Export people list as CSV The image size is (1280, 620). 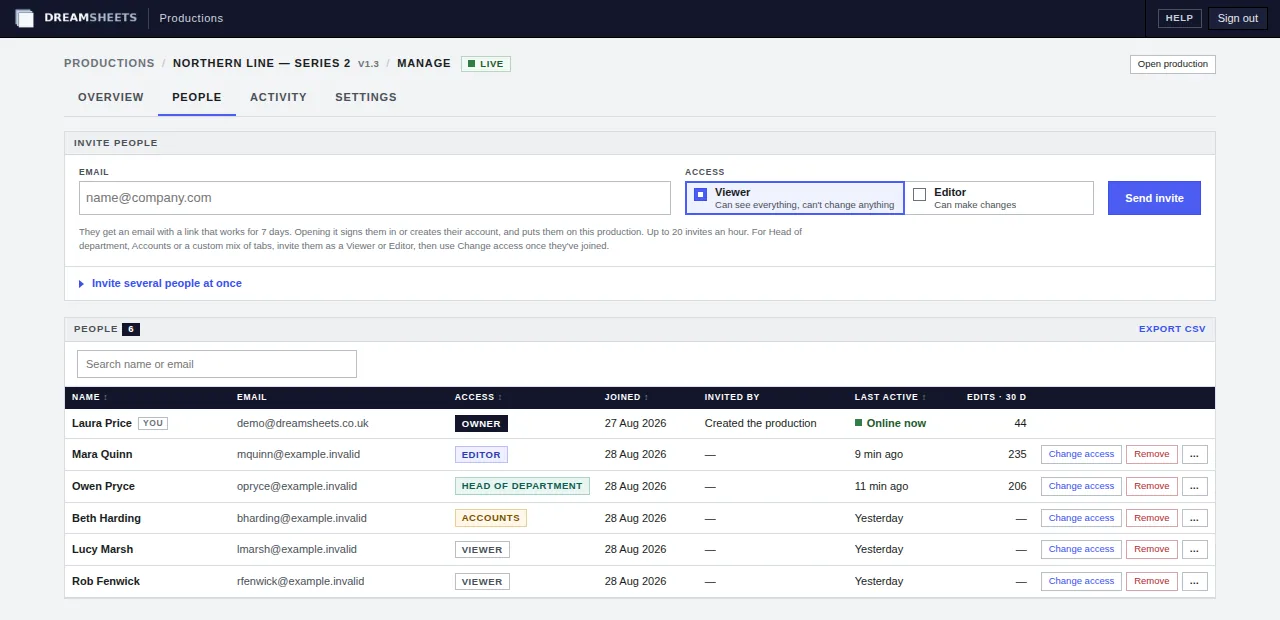[1172, 329]
